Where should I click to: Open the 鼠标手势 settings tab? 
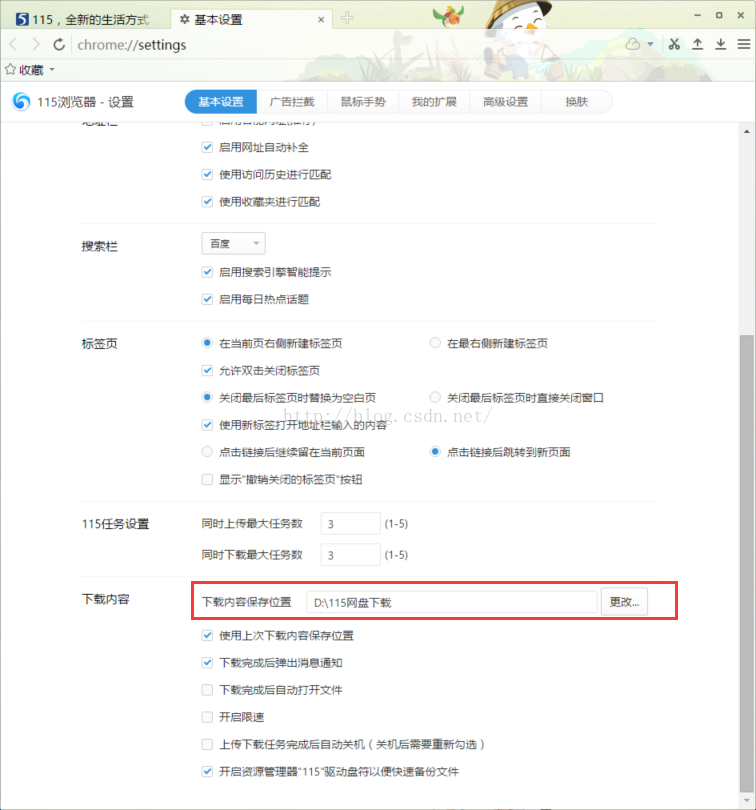[363, 102]
